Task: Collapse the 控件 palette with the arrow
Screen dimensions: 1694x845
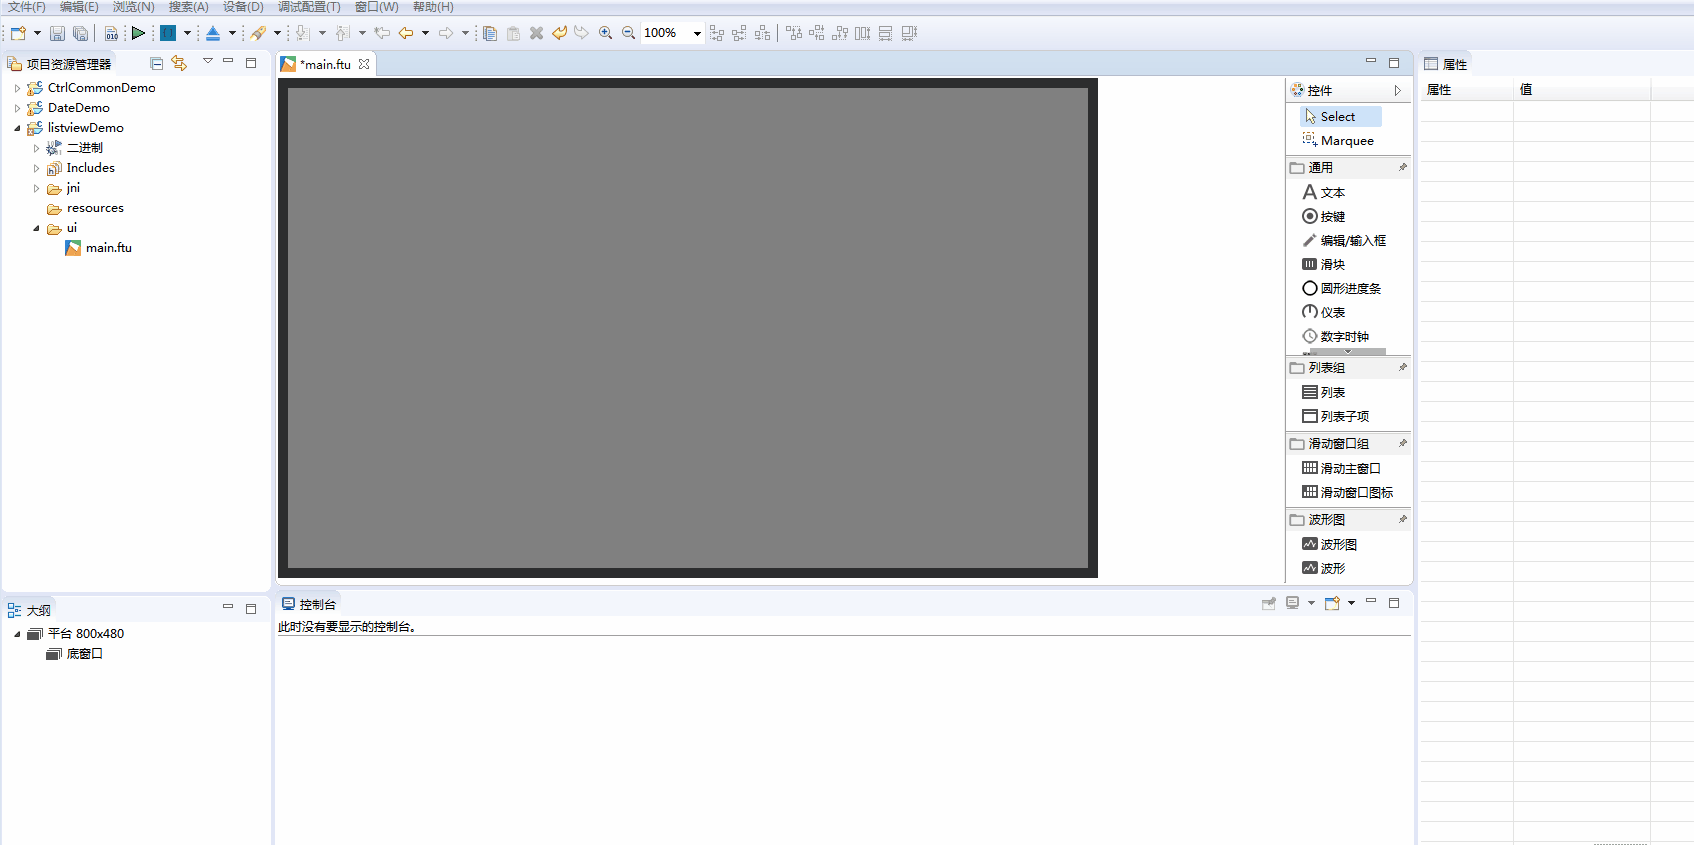Action: 1397,90
